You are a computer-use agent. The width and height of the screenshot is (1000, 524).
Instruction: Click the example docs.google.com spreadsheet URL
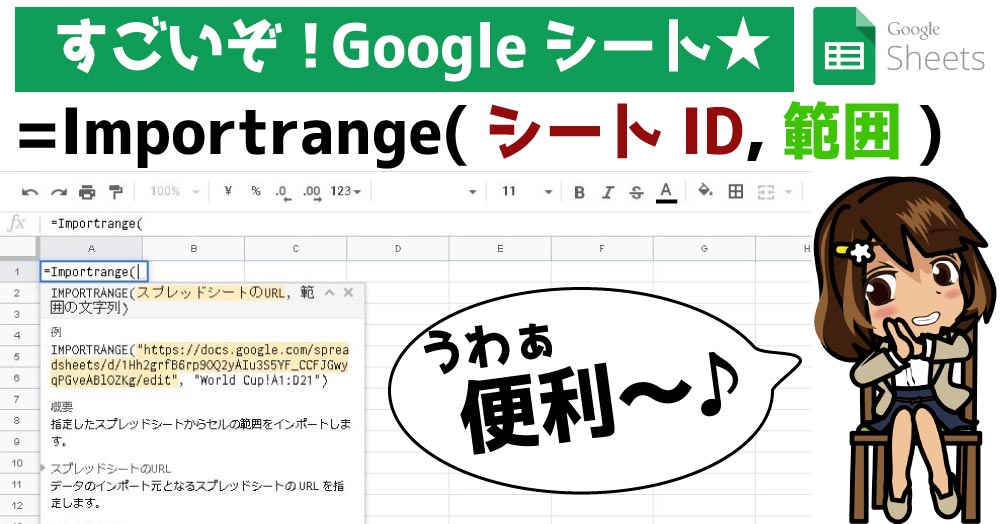tap(200, 365)
